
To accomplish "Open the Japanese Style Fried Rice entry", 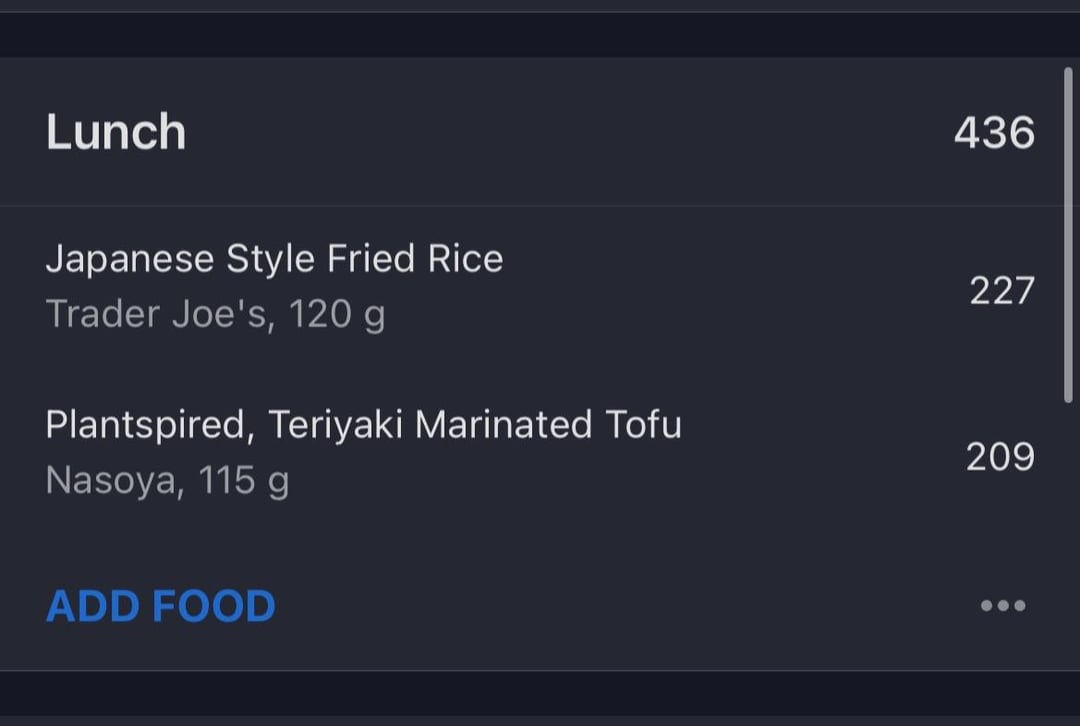I will 274,260.
